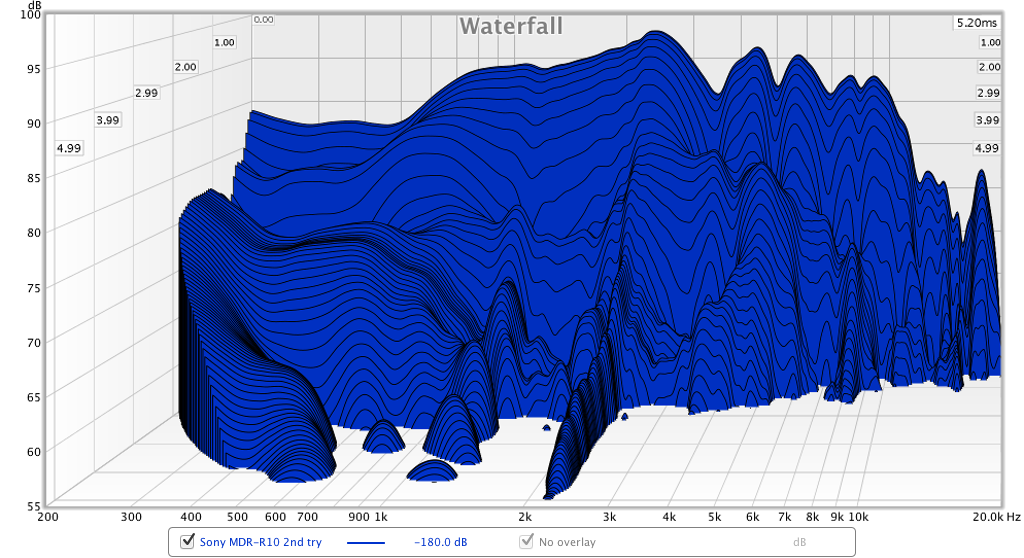Click the 95 dB level axis label
Viewport: 1024px width, 558px height.
tap(33, 69)
